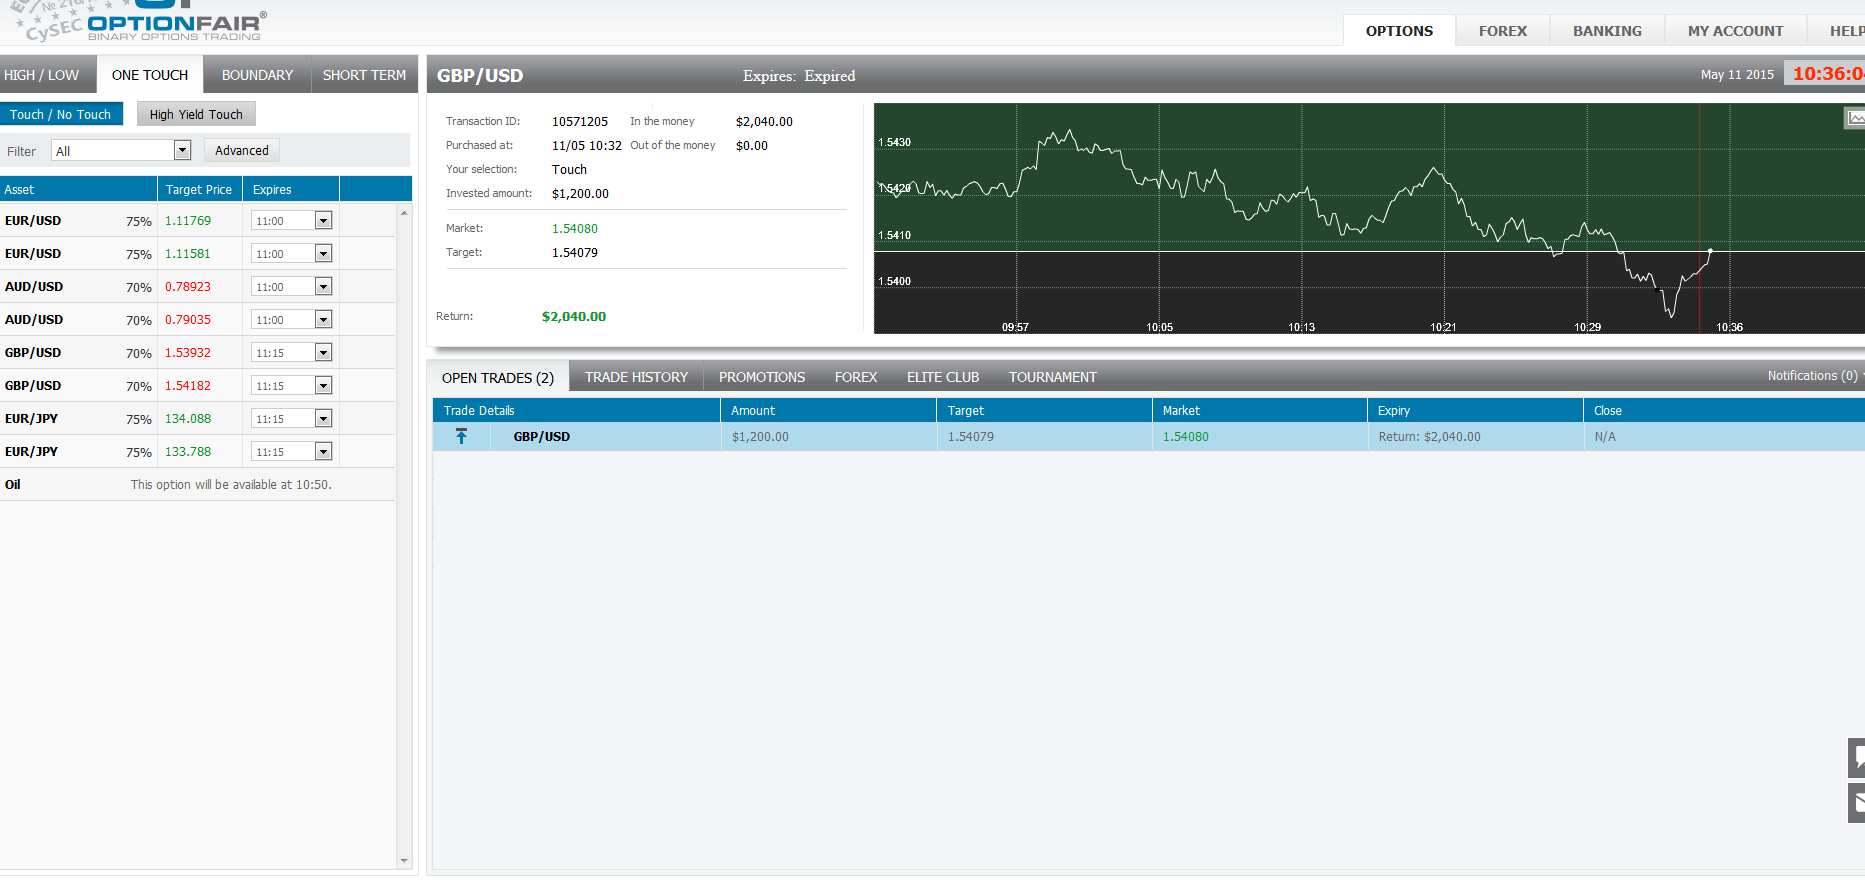Click the OptionFair logo
The height and width of the screenshot is (883, 1865).
(x=175, y=25)
